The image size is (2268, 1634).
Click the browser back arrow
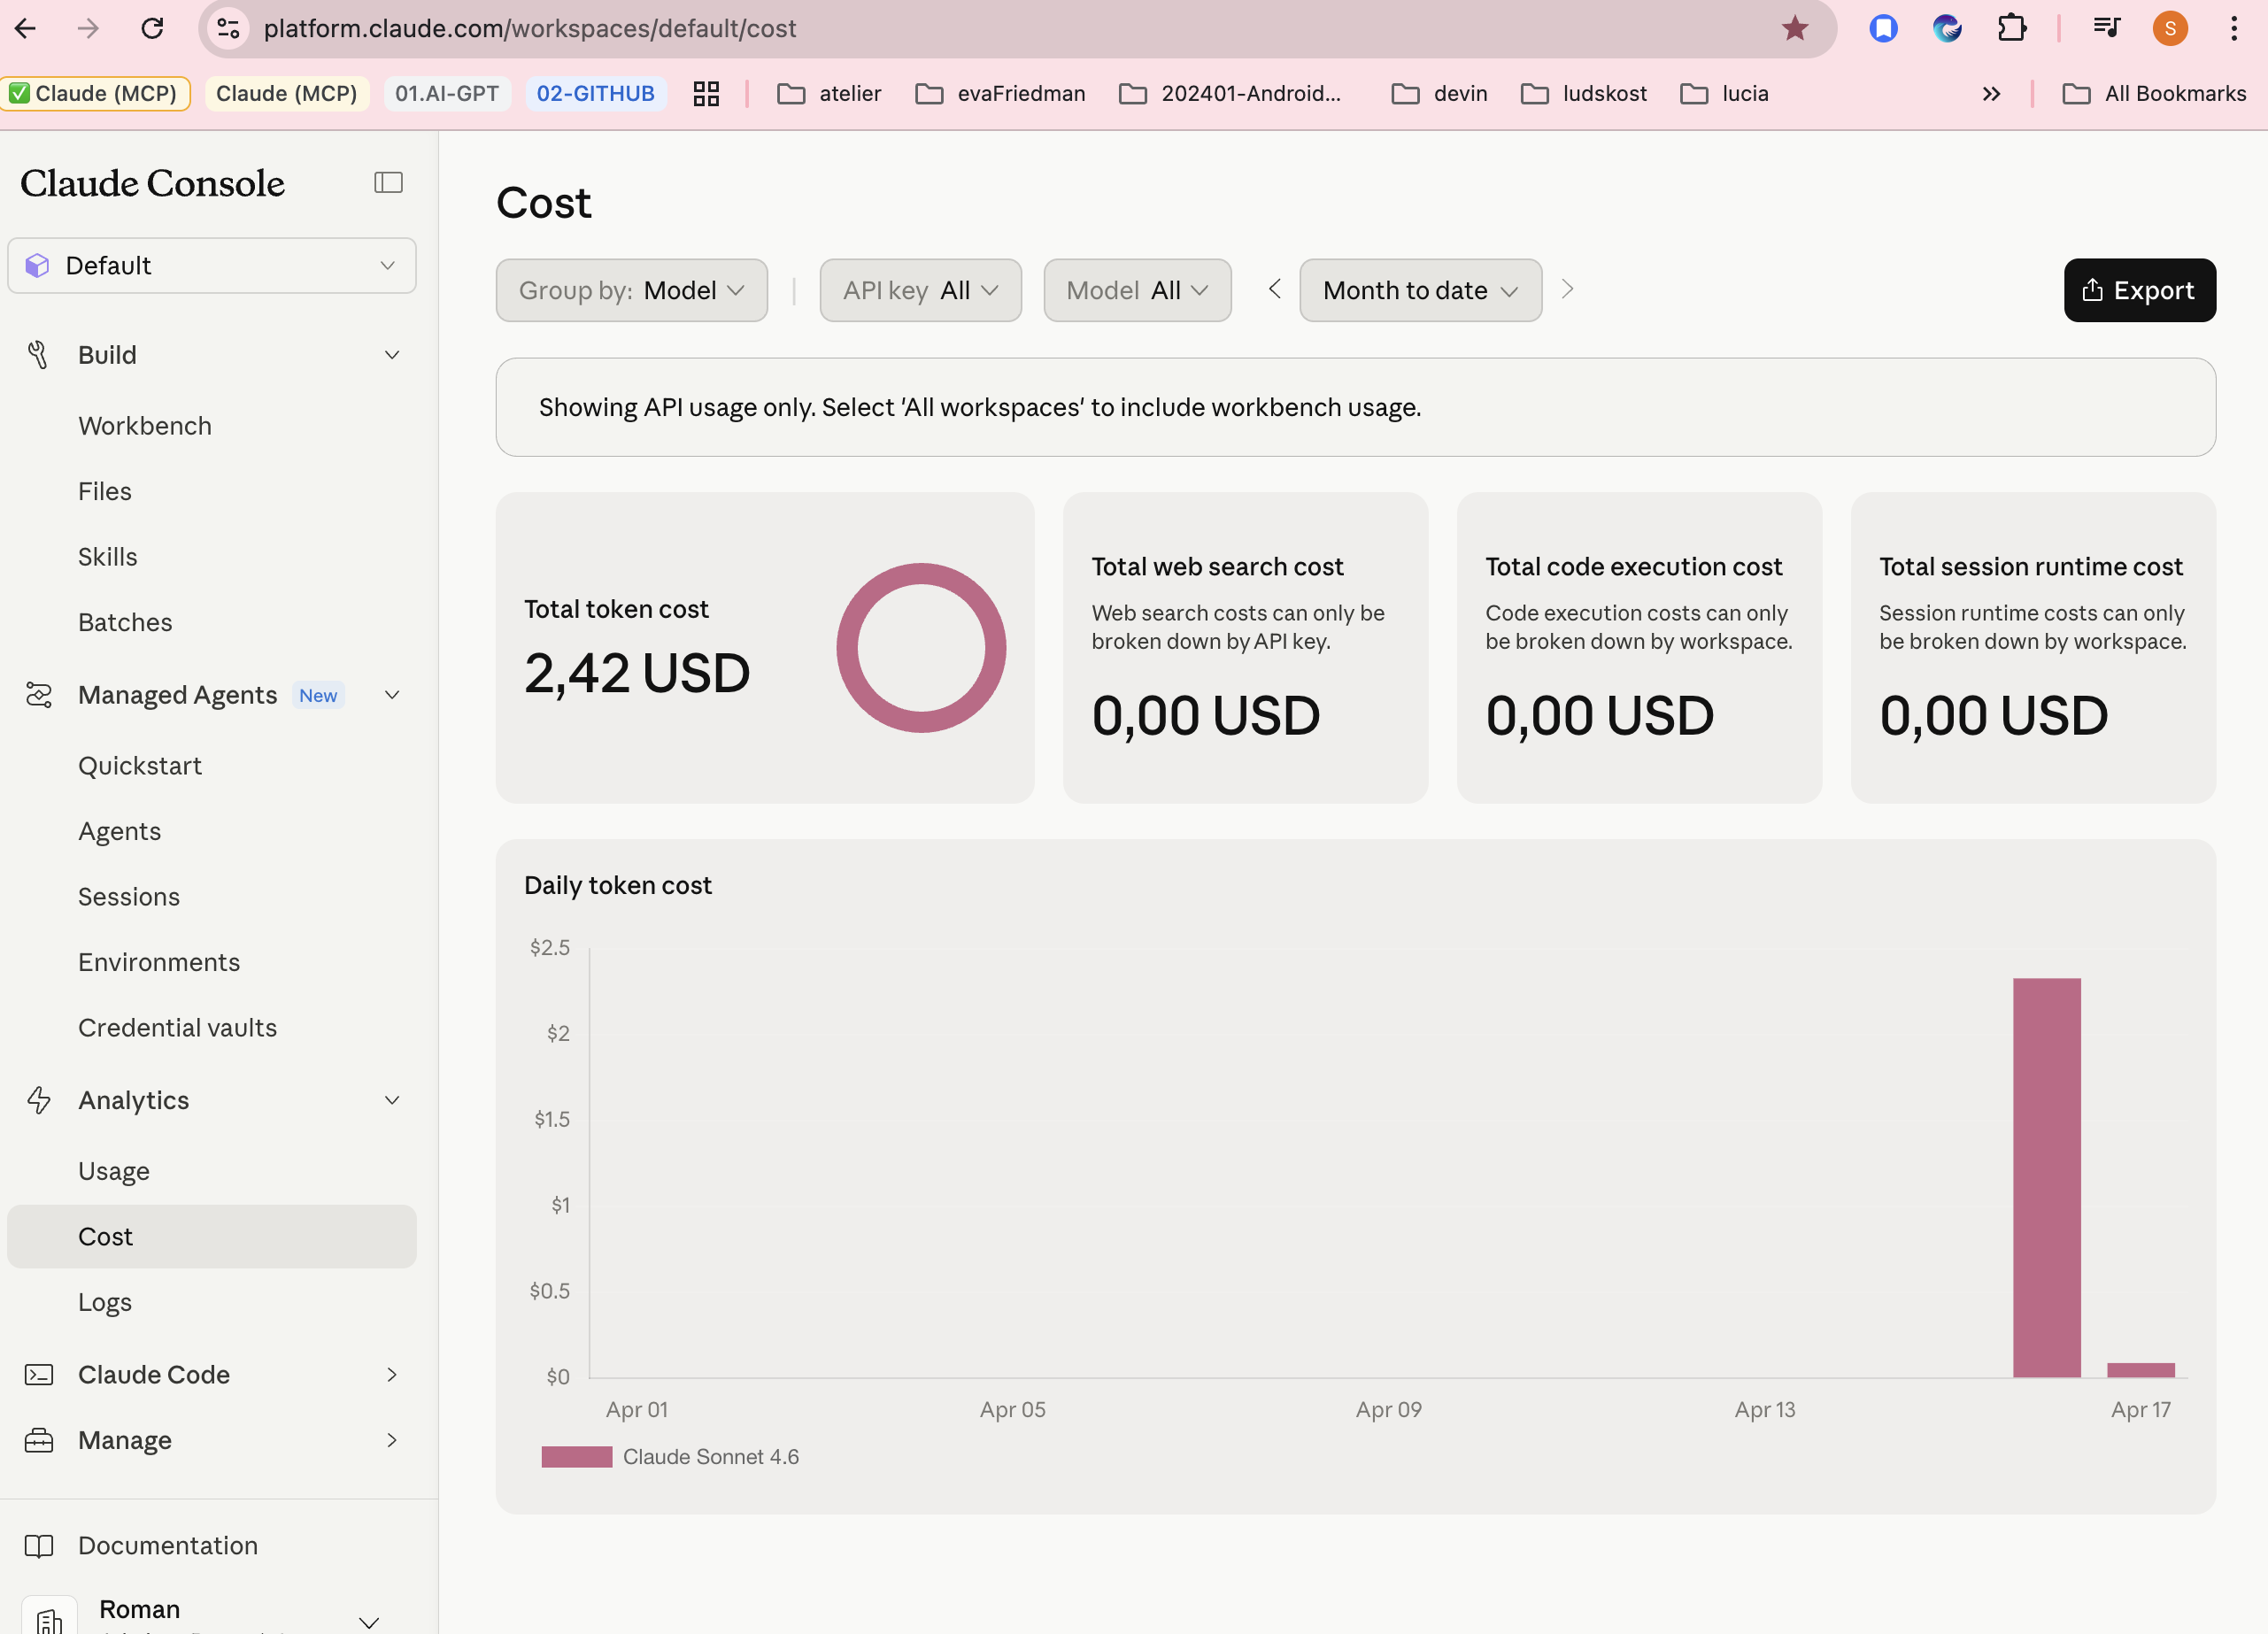click(x=26, y=28)
